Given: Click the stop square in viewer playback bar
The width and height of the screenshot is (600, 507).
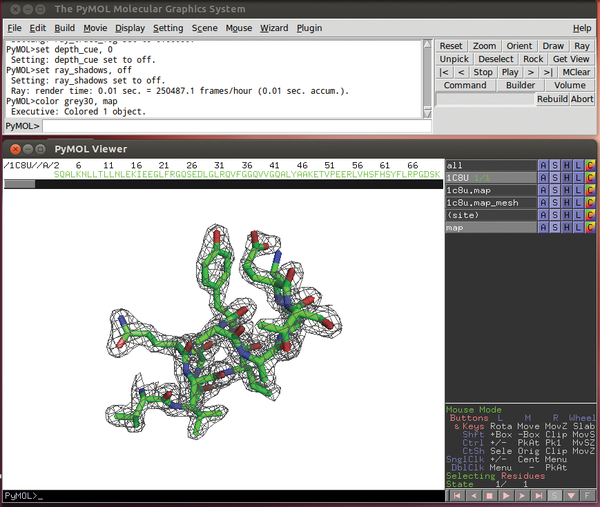Looking at the screenshot, I should pos(490,495).
